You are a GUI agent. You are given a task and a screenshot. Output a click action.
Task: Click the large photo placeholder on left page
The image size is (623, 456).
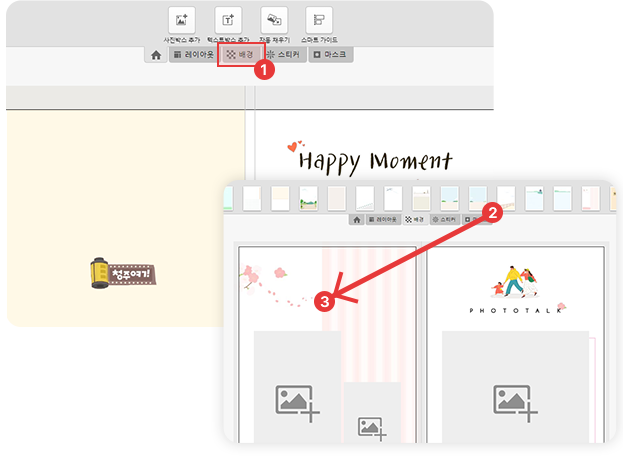[297, 385]
